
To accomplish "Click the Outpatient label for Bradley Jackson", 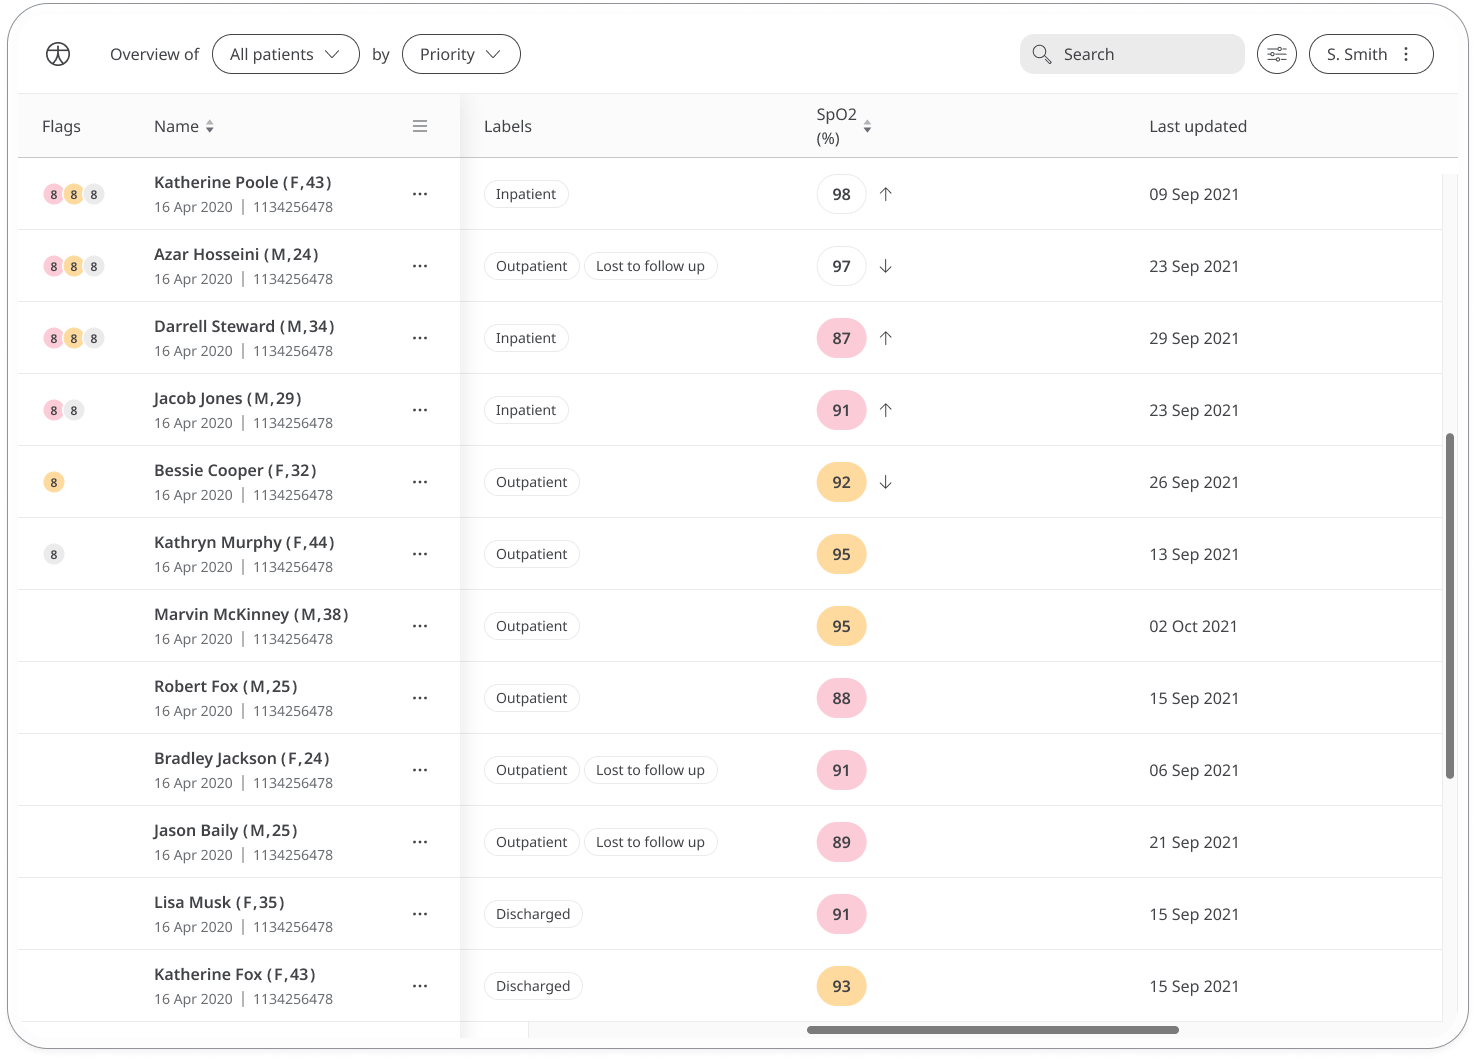I will pyautogui.click(x=532, y=770).
